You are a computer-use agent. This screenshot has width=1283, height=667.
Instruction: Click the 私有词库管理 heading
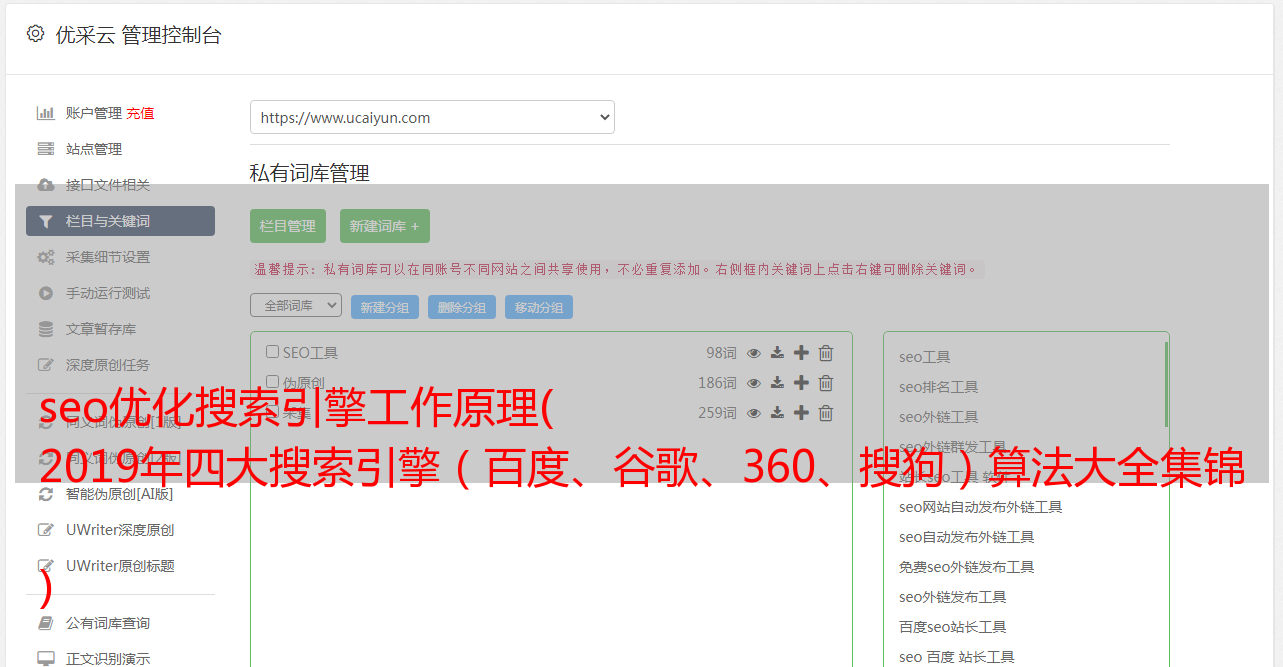point(310,173)
